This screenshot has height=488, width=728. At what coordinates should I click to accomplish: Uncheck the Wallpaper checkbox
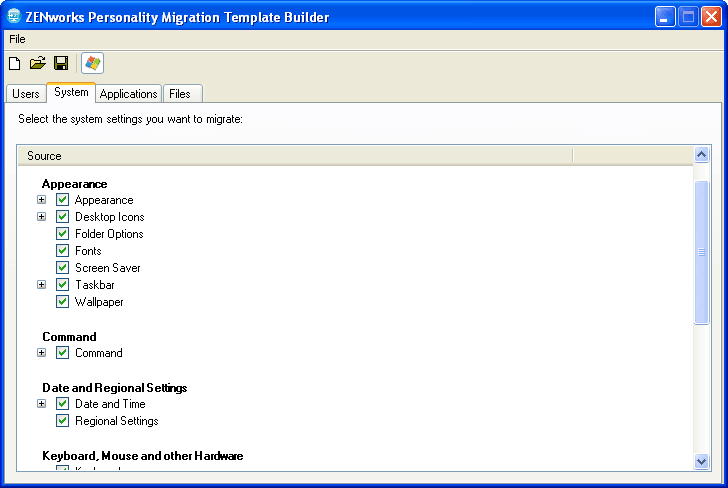(63, 302)
